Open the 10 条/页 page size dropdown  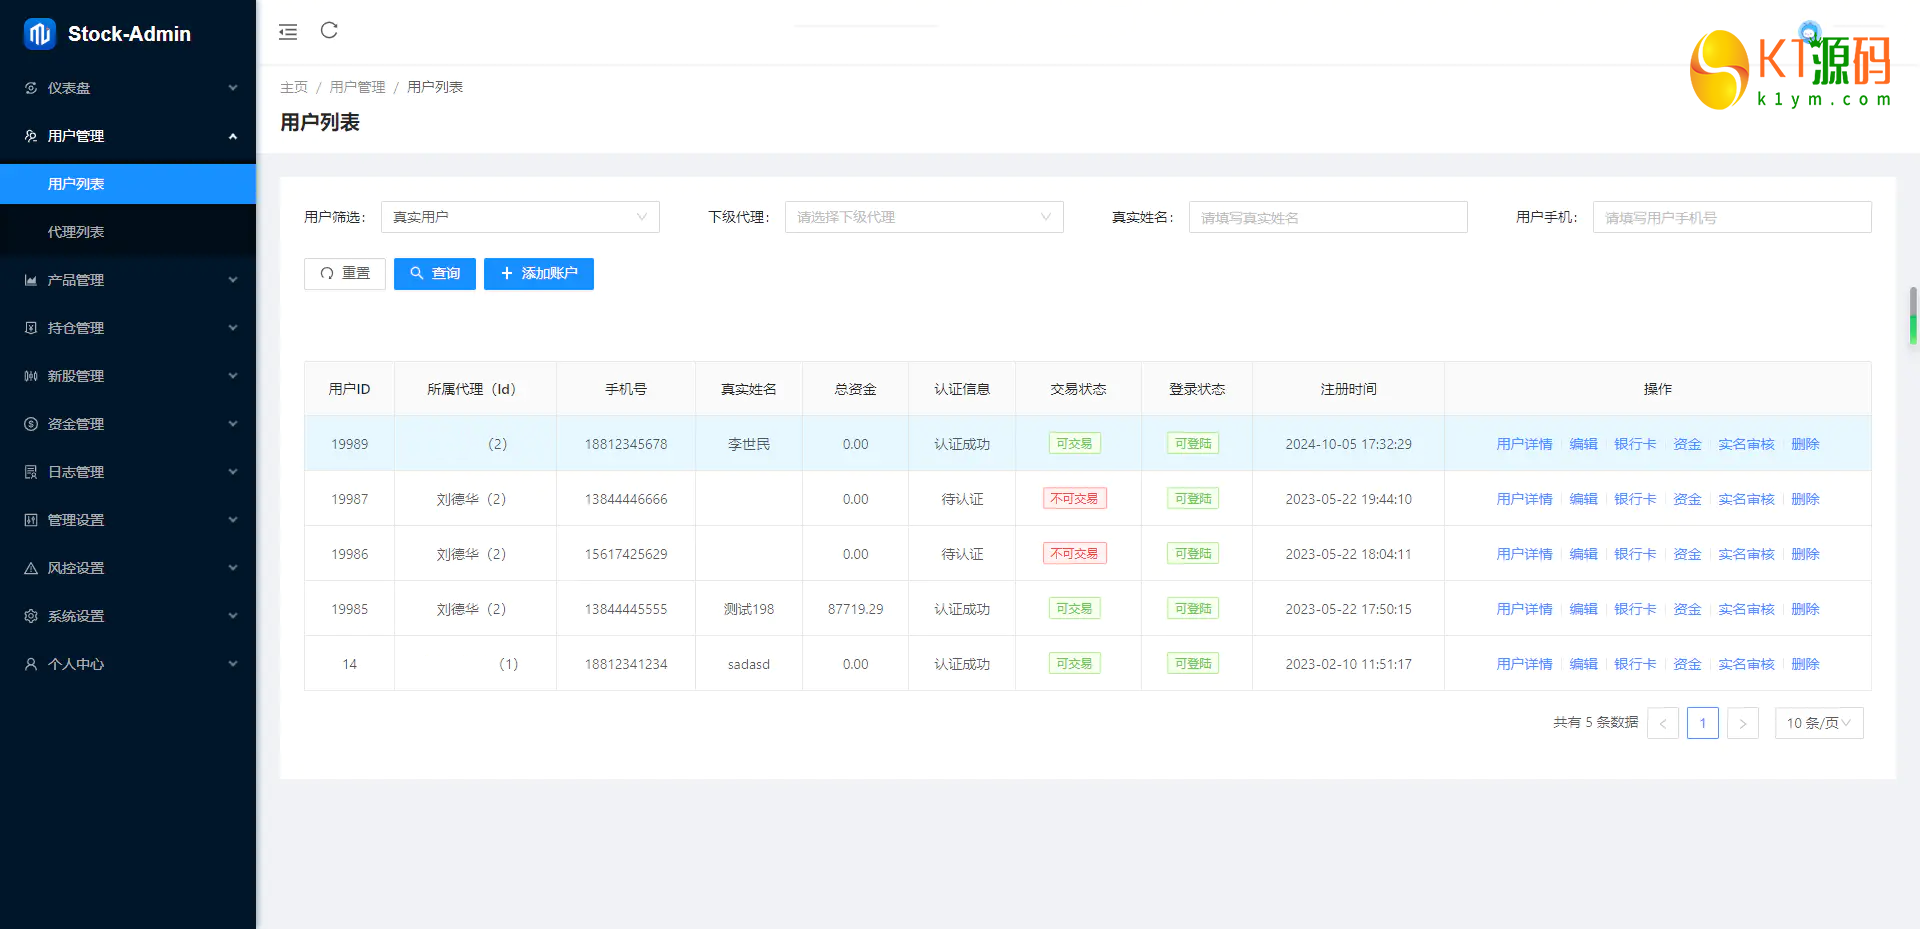click(x=1819, y=723)
